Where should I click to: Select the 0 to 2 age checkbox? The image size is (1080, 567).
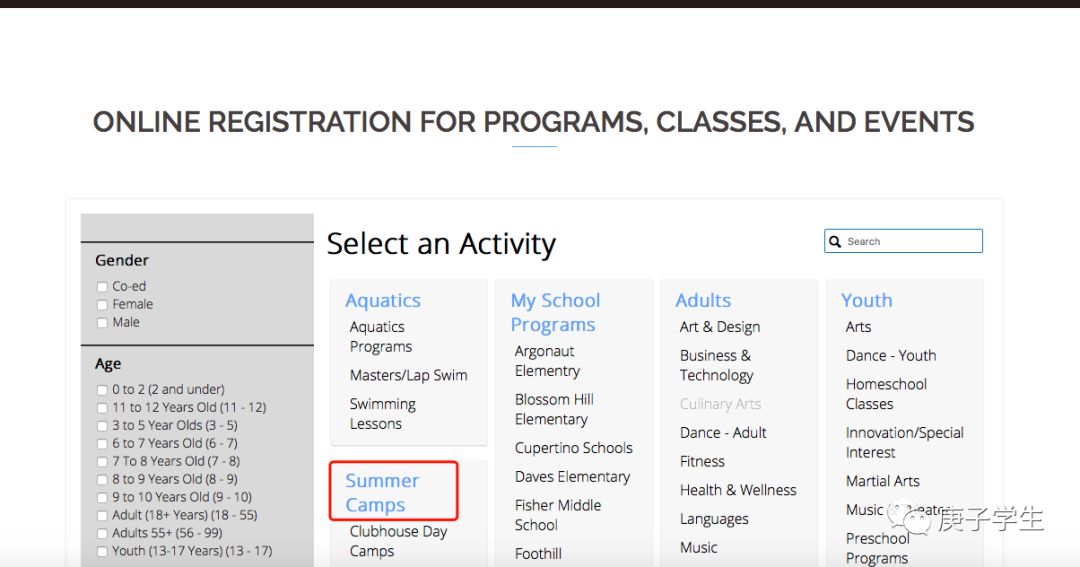(x=102, y=390)
